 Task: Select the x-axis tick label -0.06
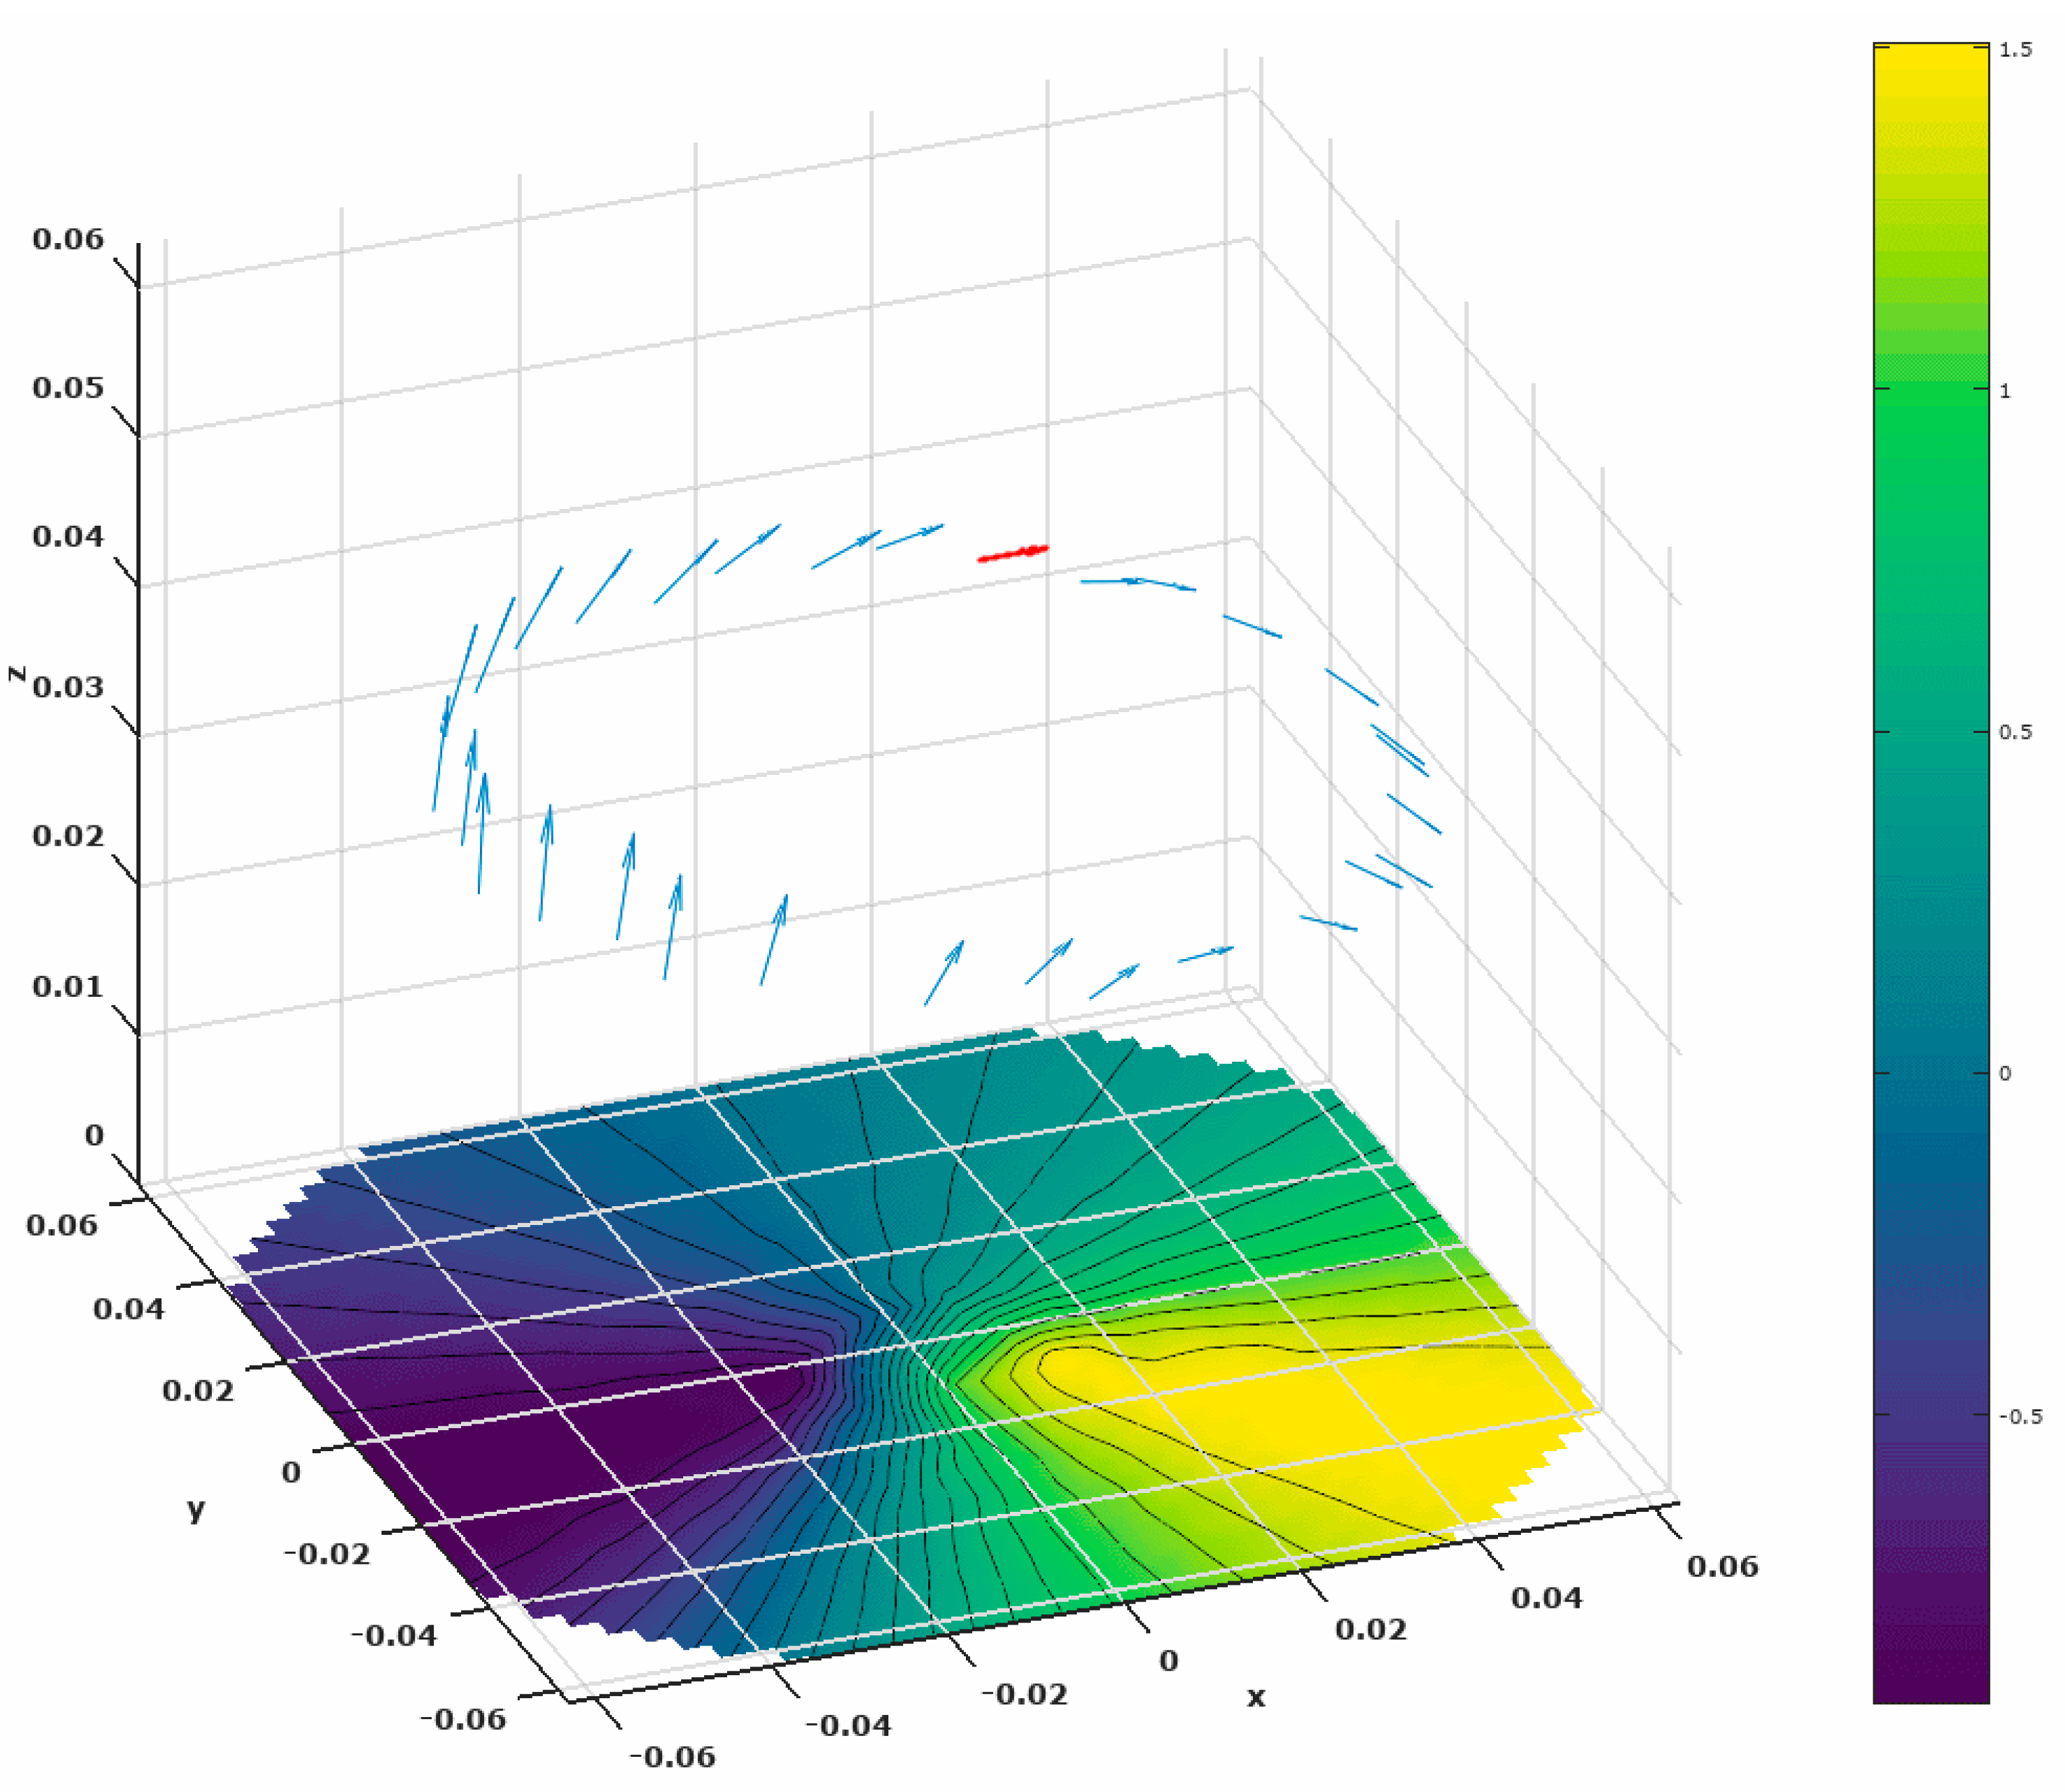tap(672, 1757)
